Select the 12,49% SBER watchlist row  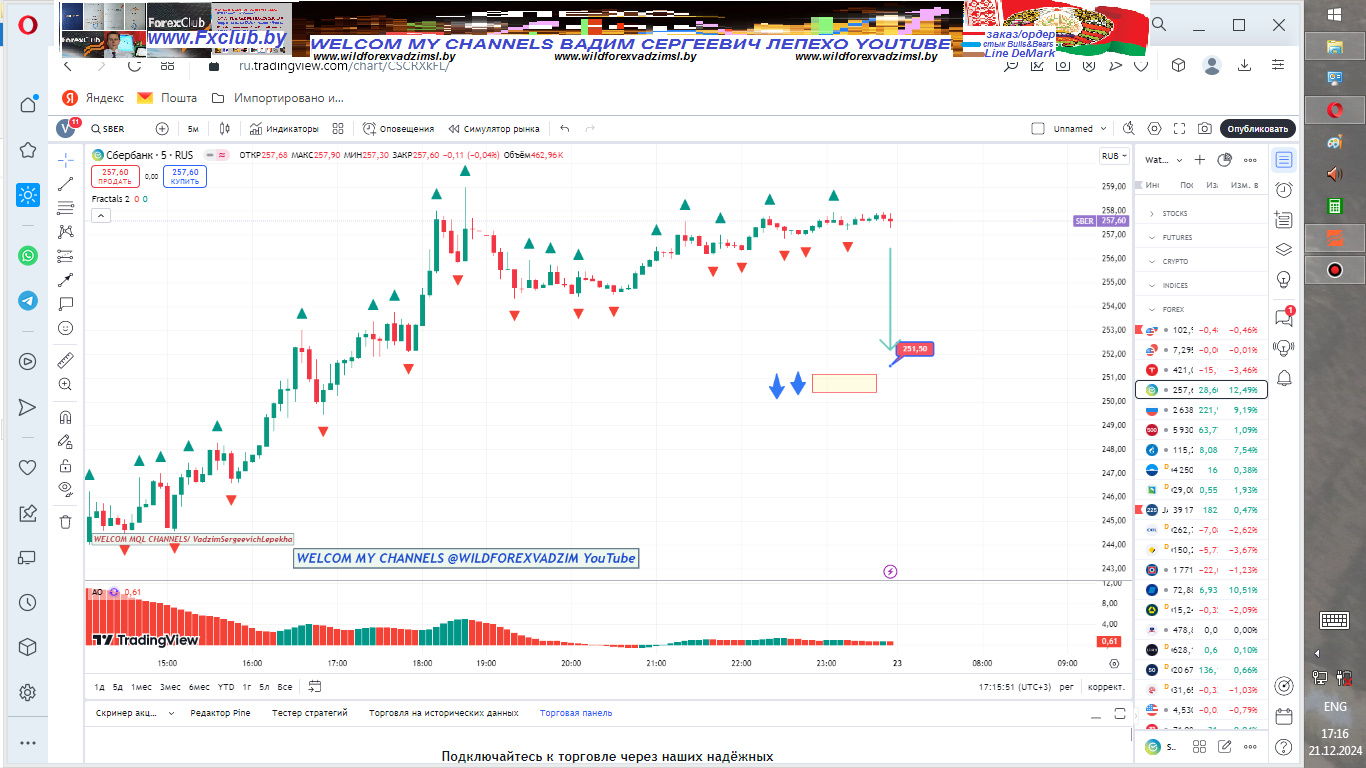(1201, 389)
